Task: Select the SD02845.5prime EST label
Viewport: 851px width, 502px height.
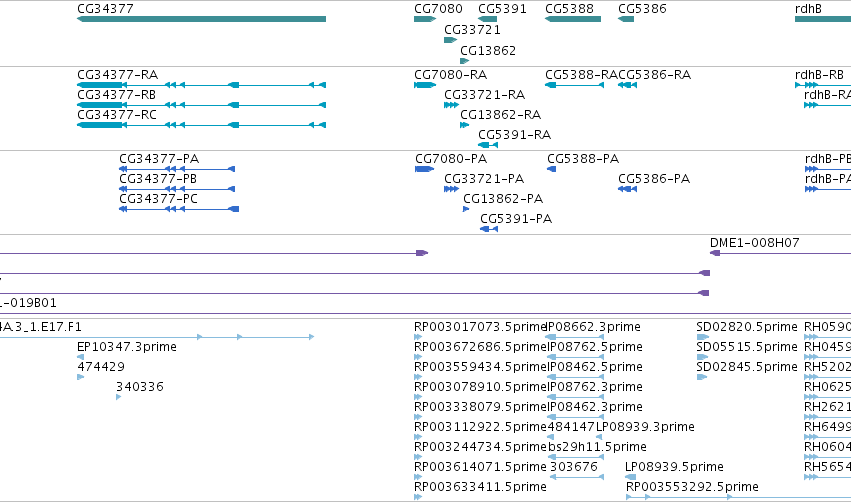Action: pyautogui.click(x=747, y=367)
